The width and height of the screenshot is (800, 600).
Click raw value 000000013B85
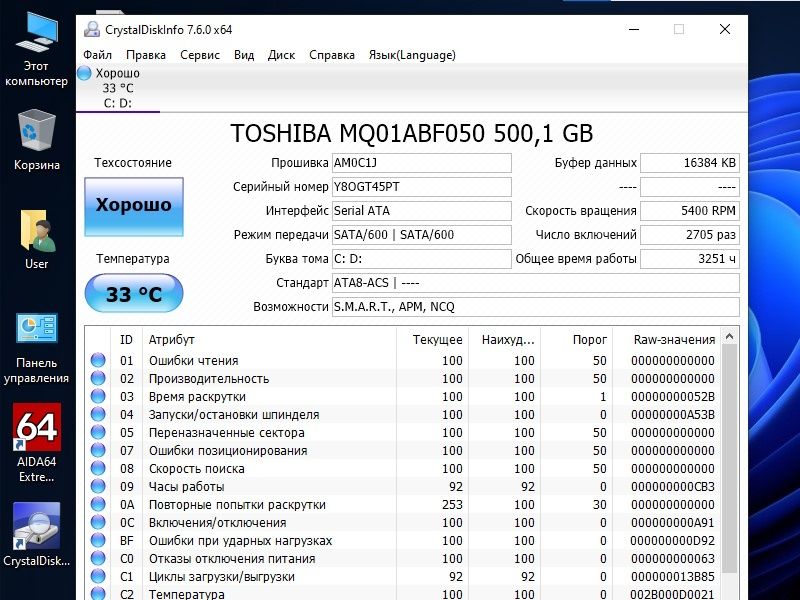tap(672, 577)
